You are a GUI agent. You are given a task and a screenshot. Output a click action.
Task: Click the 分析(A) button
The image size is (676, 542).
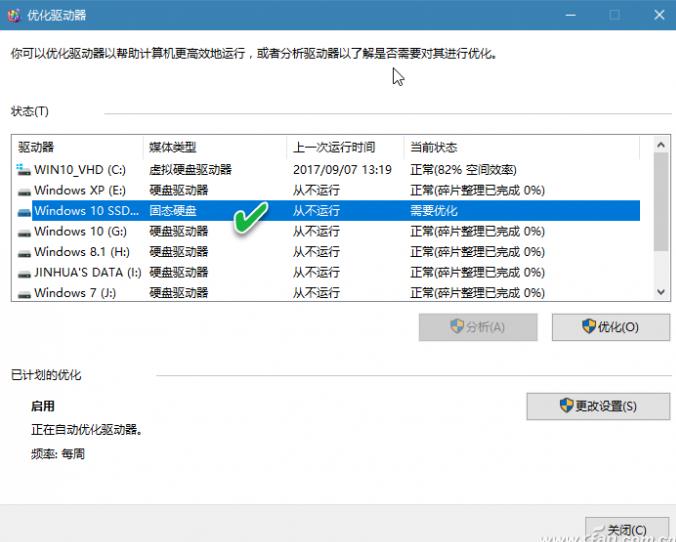[478, 327]
